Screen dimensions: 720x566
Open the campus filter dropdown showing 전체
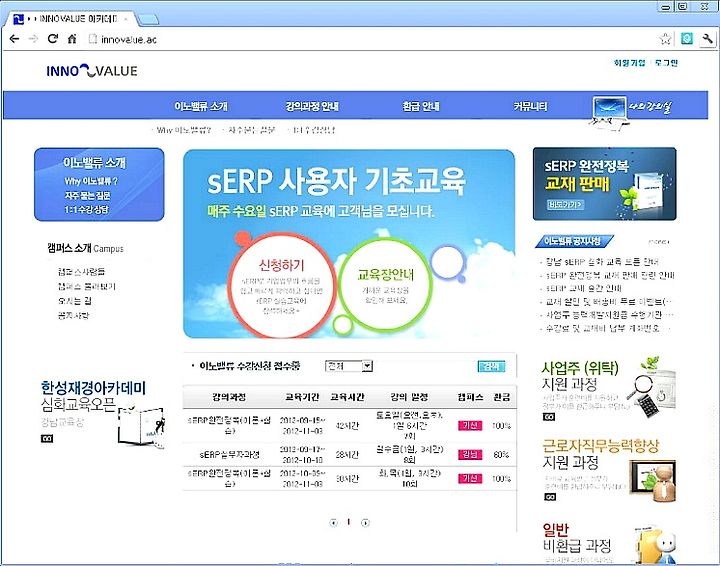tap(349, 366)
